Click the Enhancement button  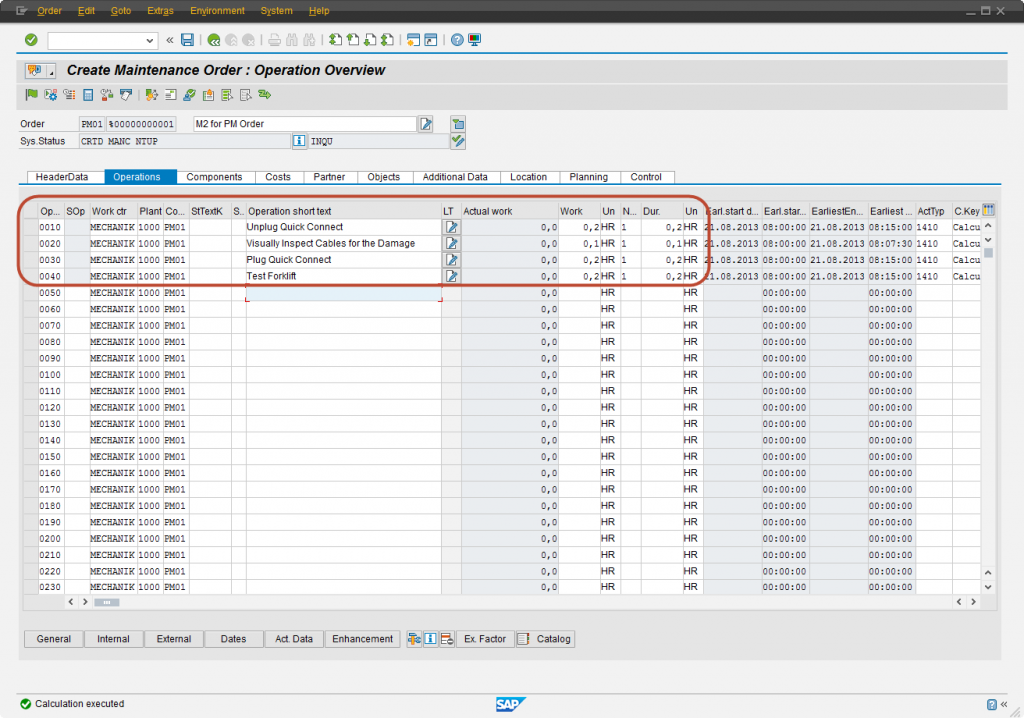pyautogui.click(x=362, y=638)
